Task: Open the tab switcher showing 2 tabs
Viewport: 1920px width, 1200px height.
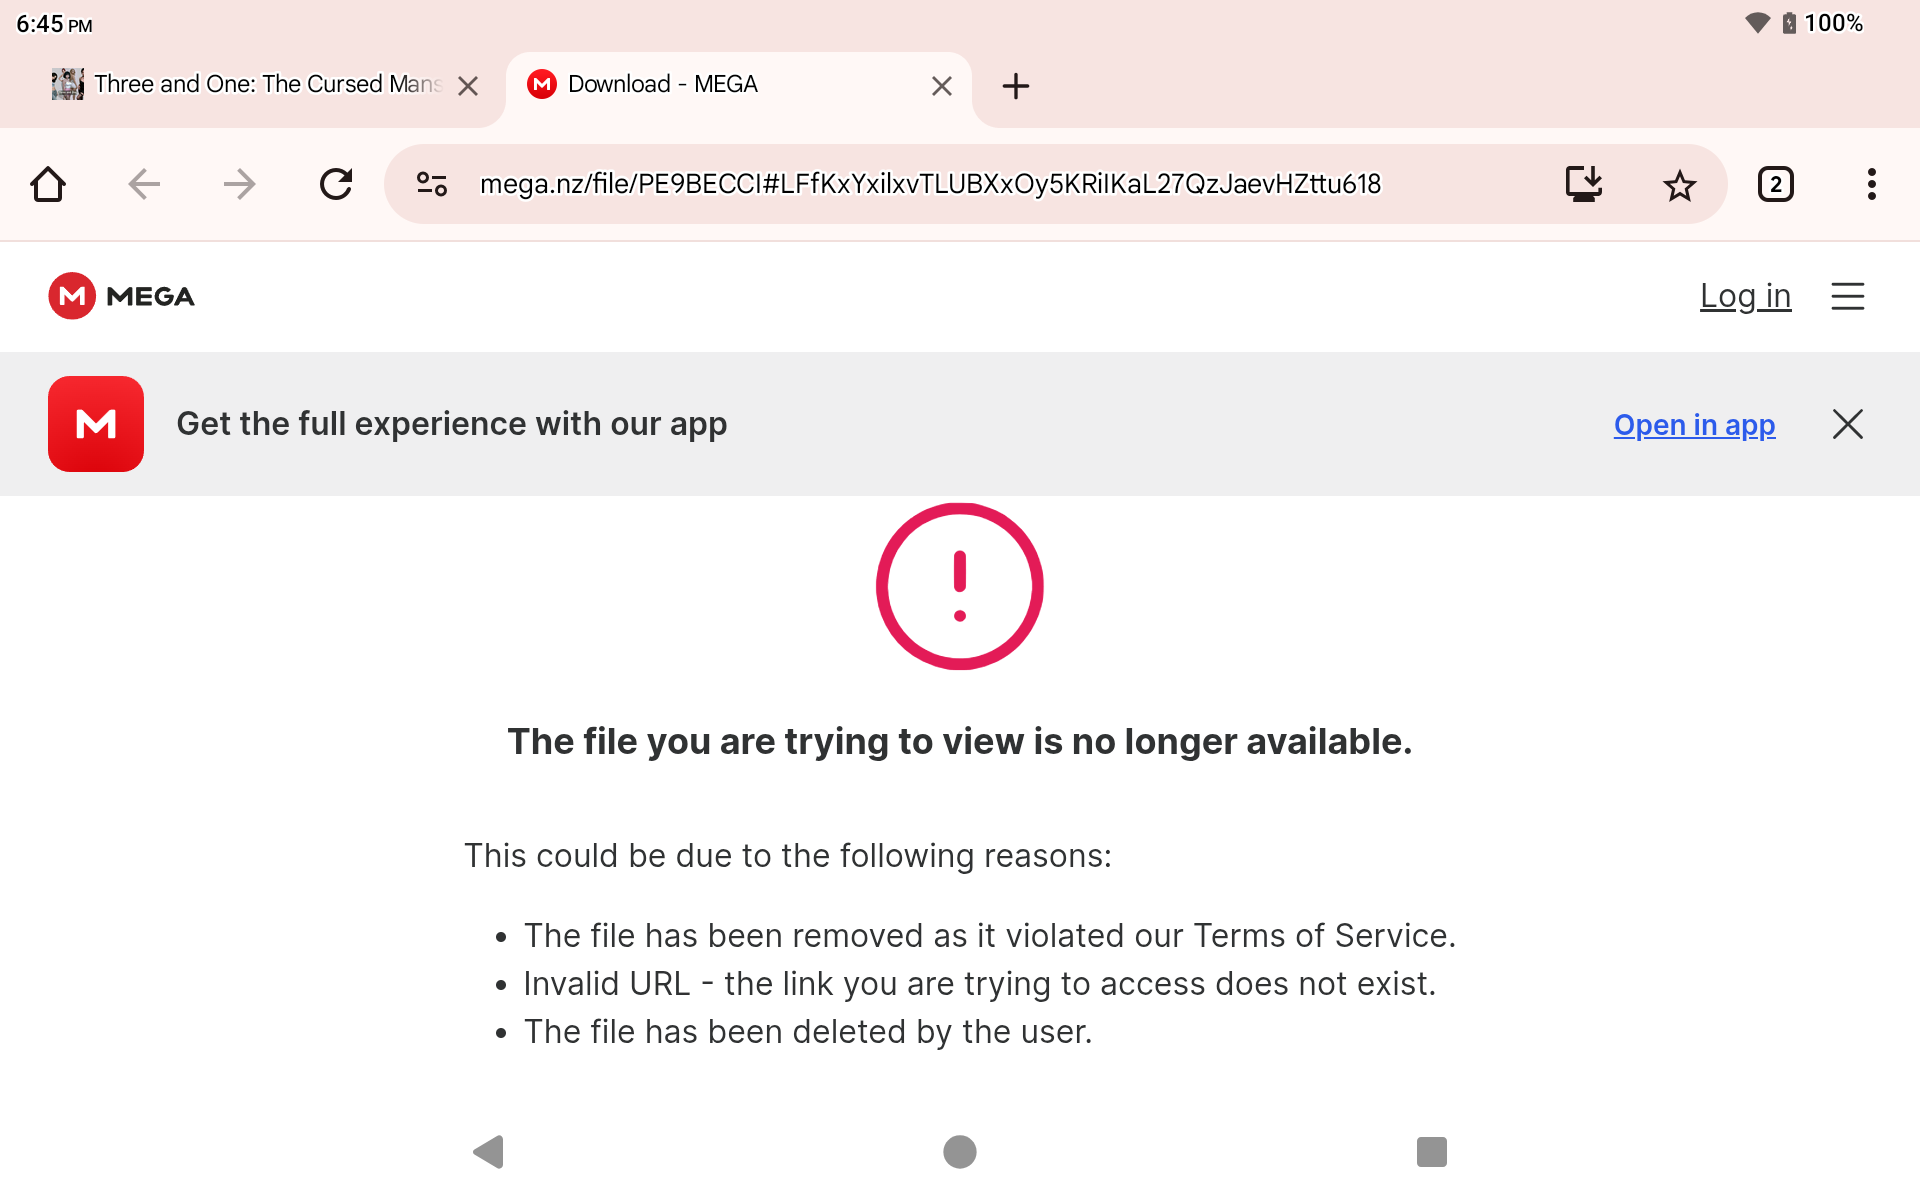Action: (x=1775, y=185)
